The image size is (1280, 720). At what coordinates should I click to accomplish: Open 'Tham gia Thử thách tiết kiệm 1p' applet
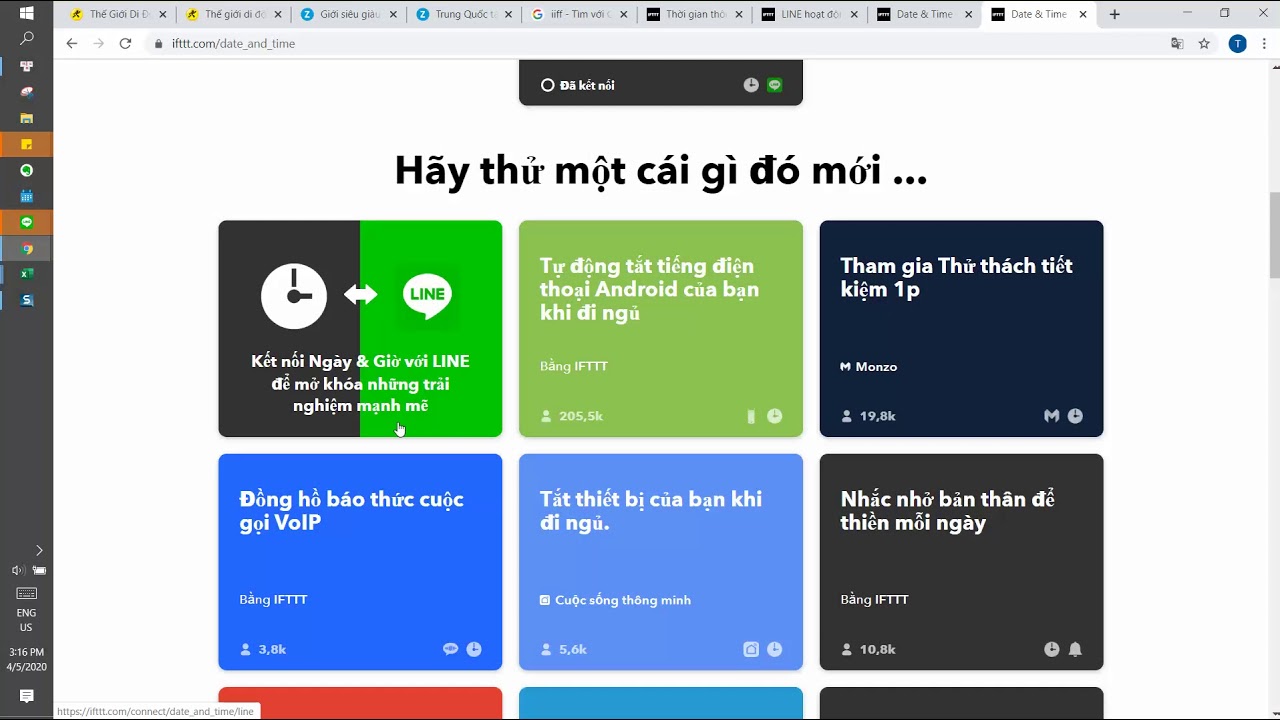(961, 328)
